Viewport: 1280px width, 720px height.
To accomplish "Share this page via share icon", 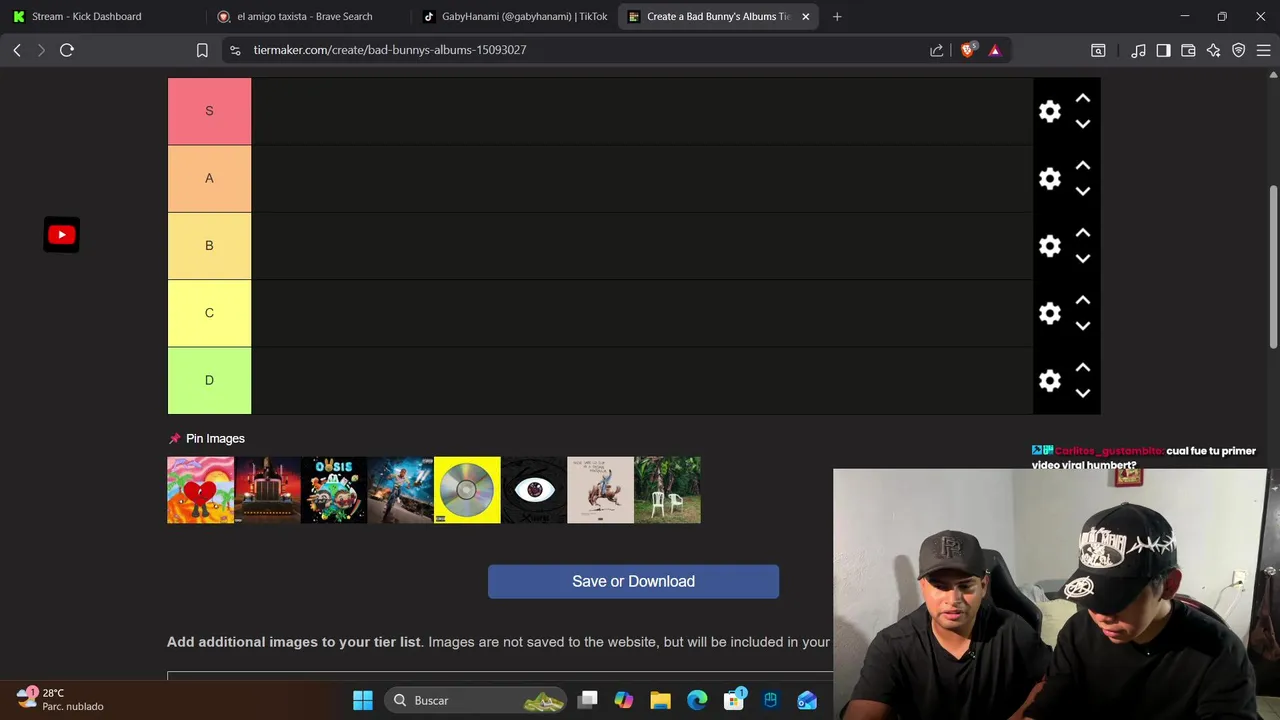I will pyautogui.click(x=937, y=50).
